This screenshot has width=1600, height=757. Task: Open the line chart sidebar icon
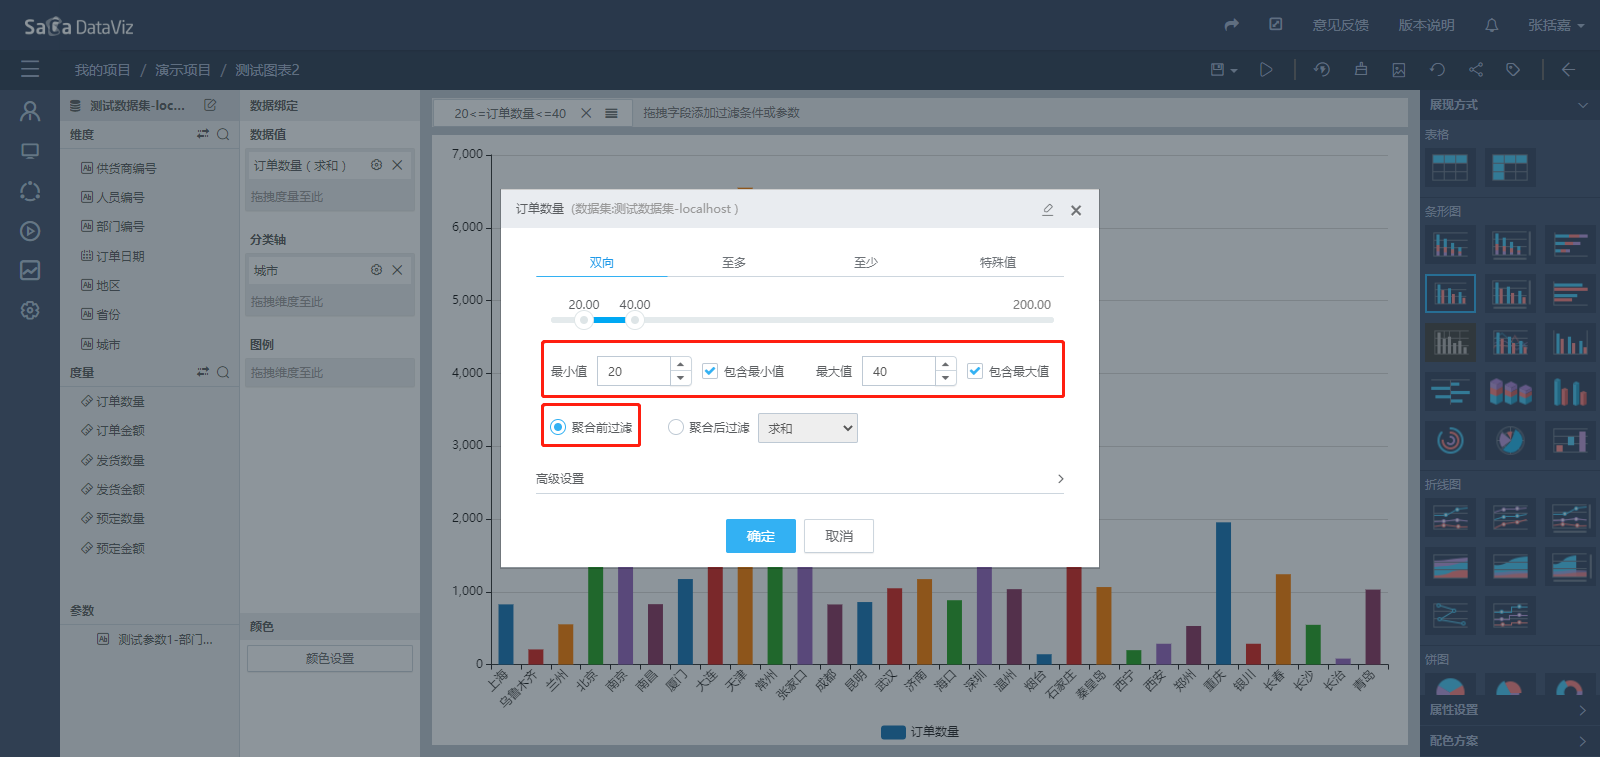(x=30, y=270)
